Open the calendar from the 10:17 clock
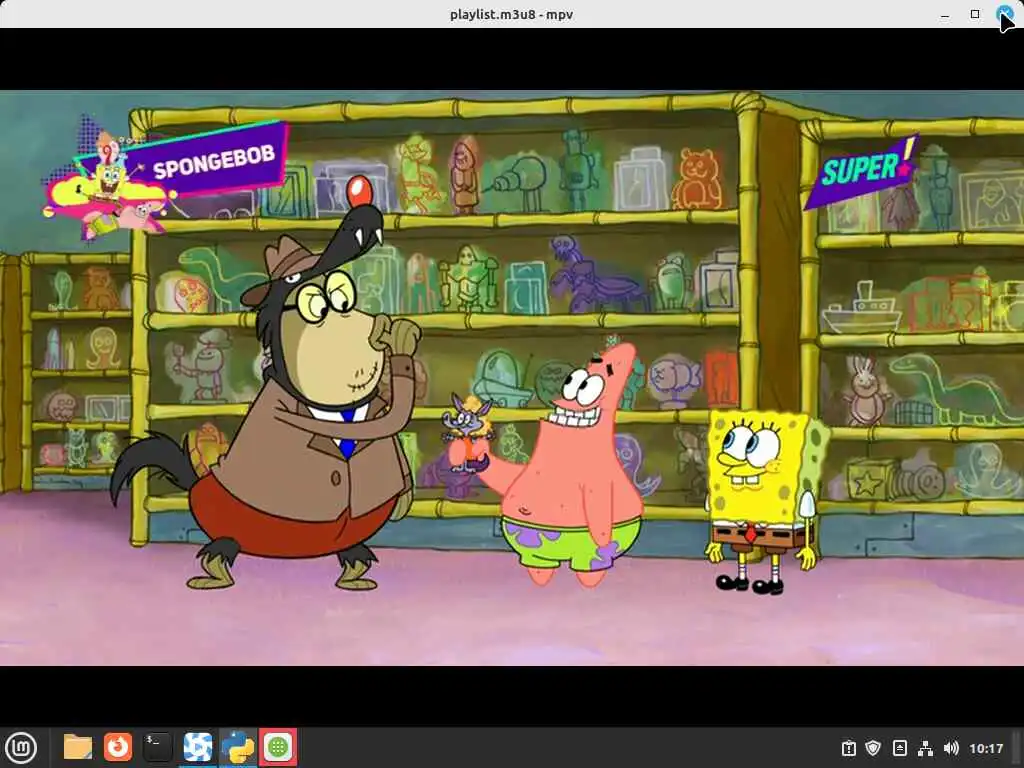 click(x=985, y=748)
